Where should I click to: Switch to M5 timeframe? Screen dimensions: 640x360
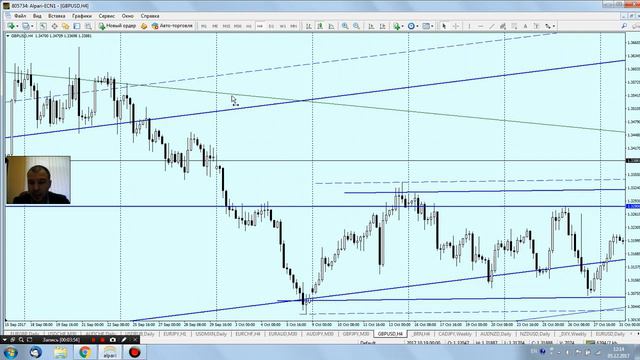click(215, 26)
